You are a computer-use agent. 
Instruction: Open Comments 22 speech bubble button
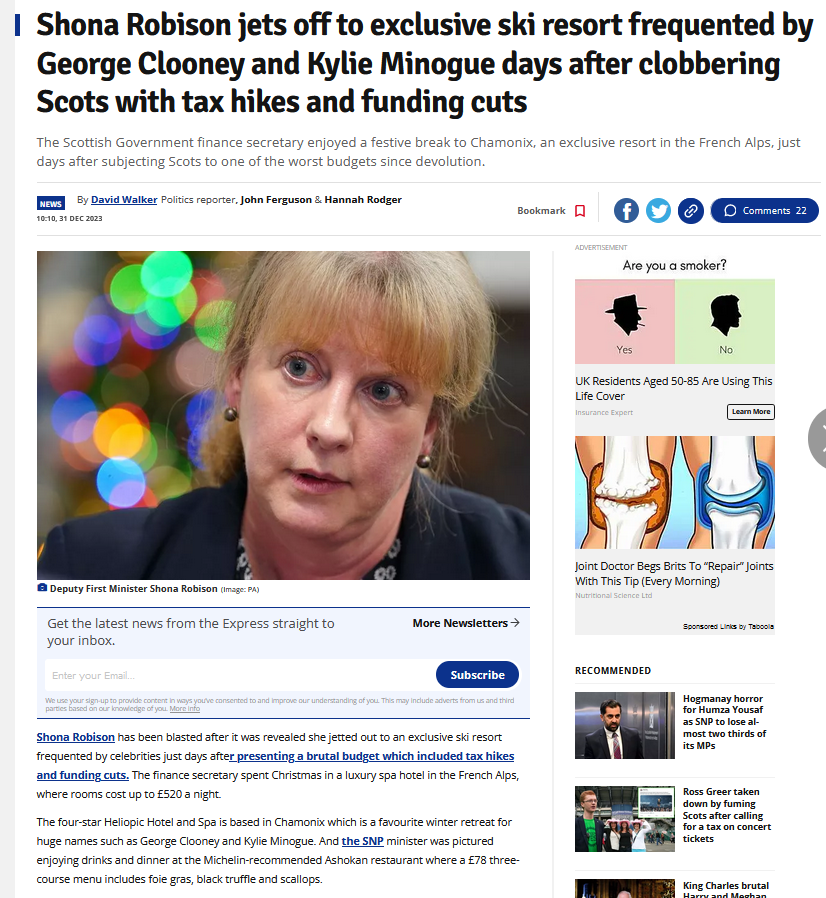764,211
